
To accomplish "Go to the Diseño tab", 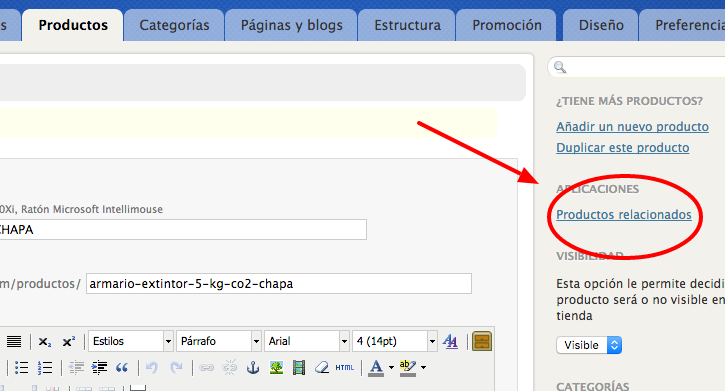I will [x=601, y=25].
